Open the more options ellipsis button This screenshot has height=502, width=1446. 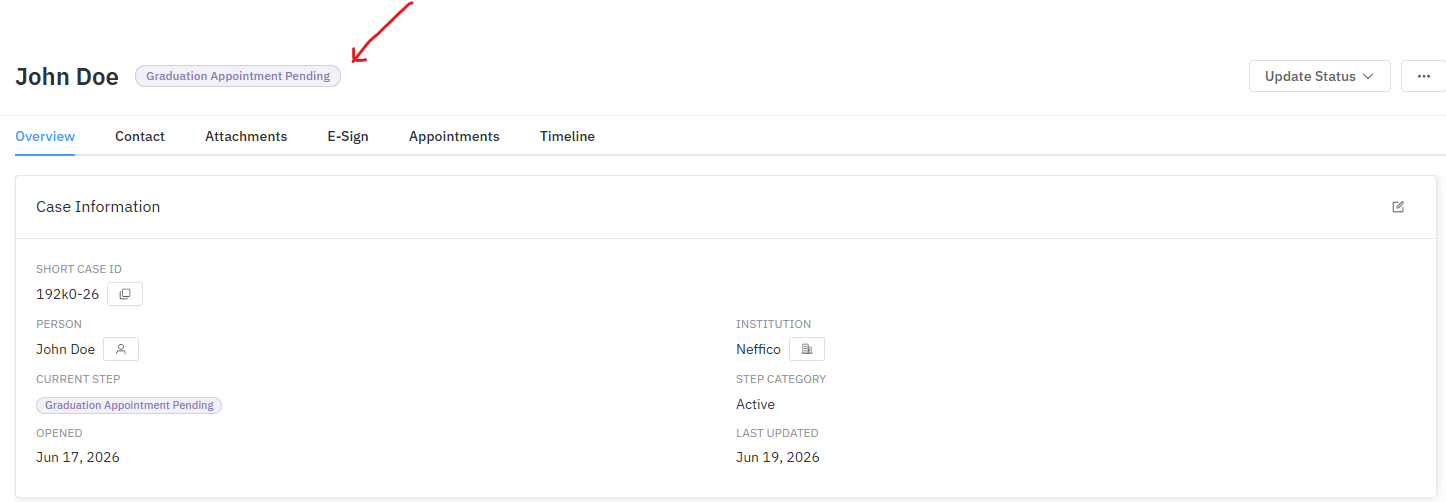point(1424,76)
